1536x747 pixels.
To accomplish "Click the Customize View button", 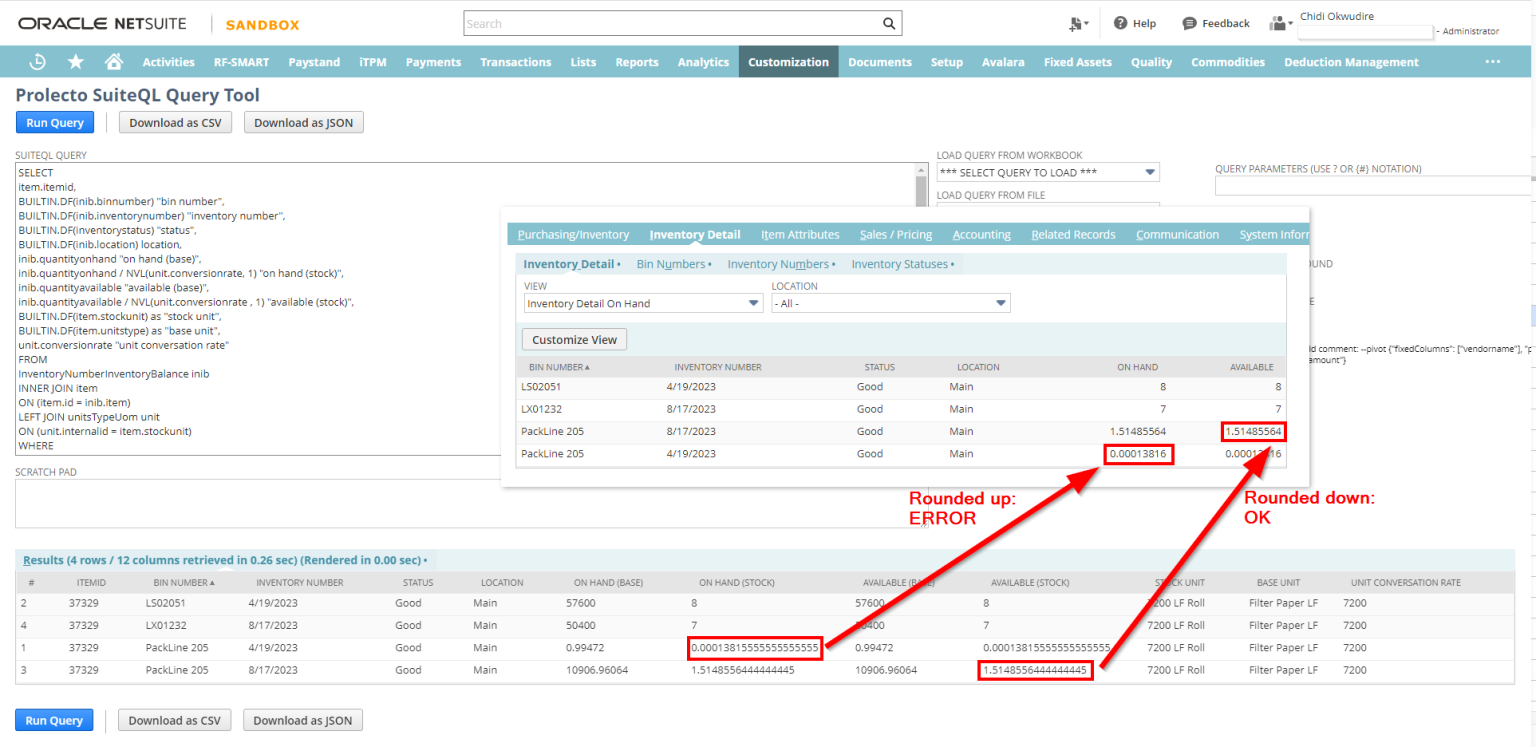I will [573, 339].
